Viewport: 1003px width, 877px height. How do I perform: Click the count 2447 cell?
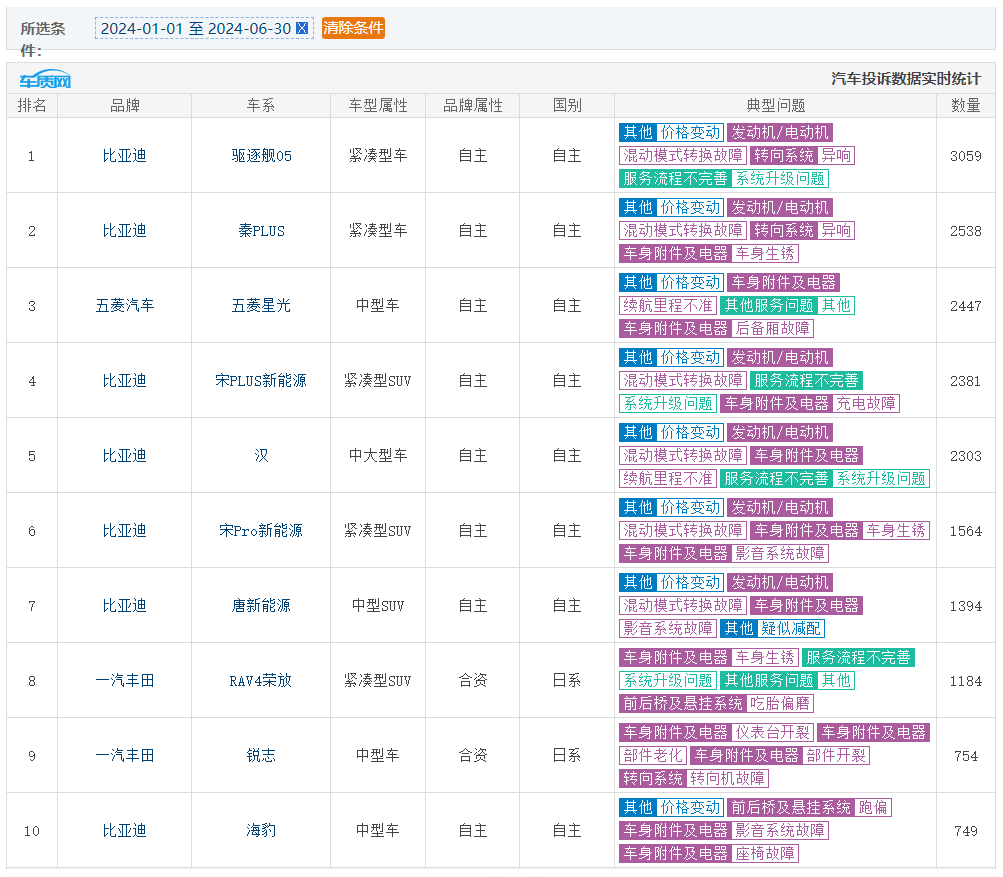pos(966,305)
